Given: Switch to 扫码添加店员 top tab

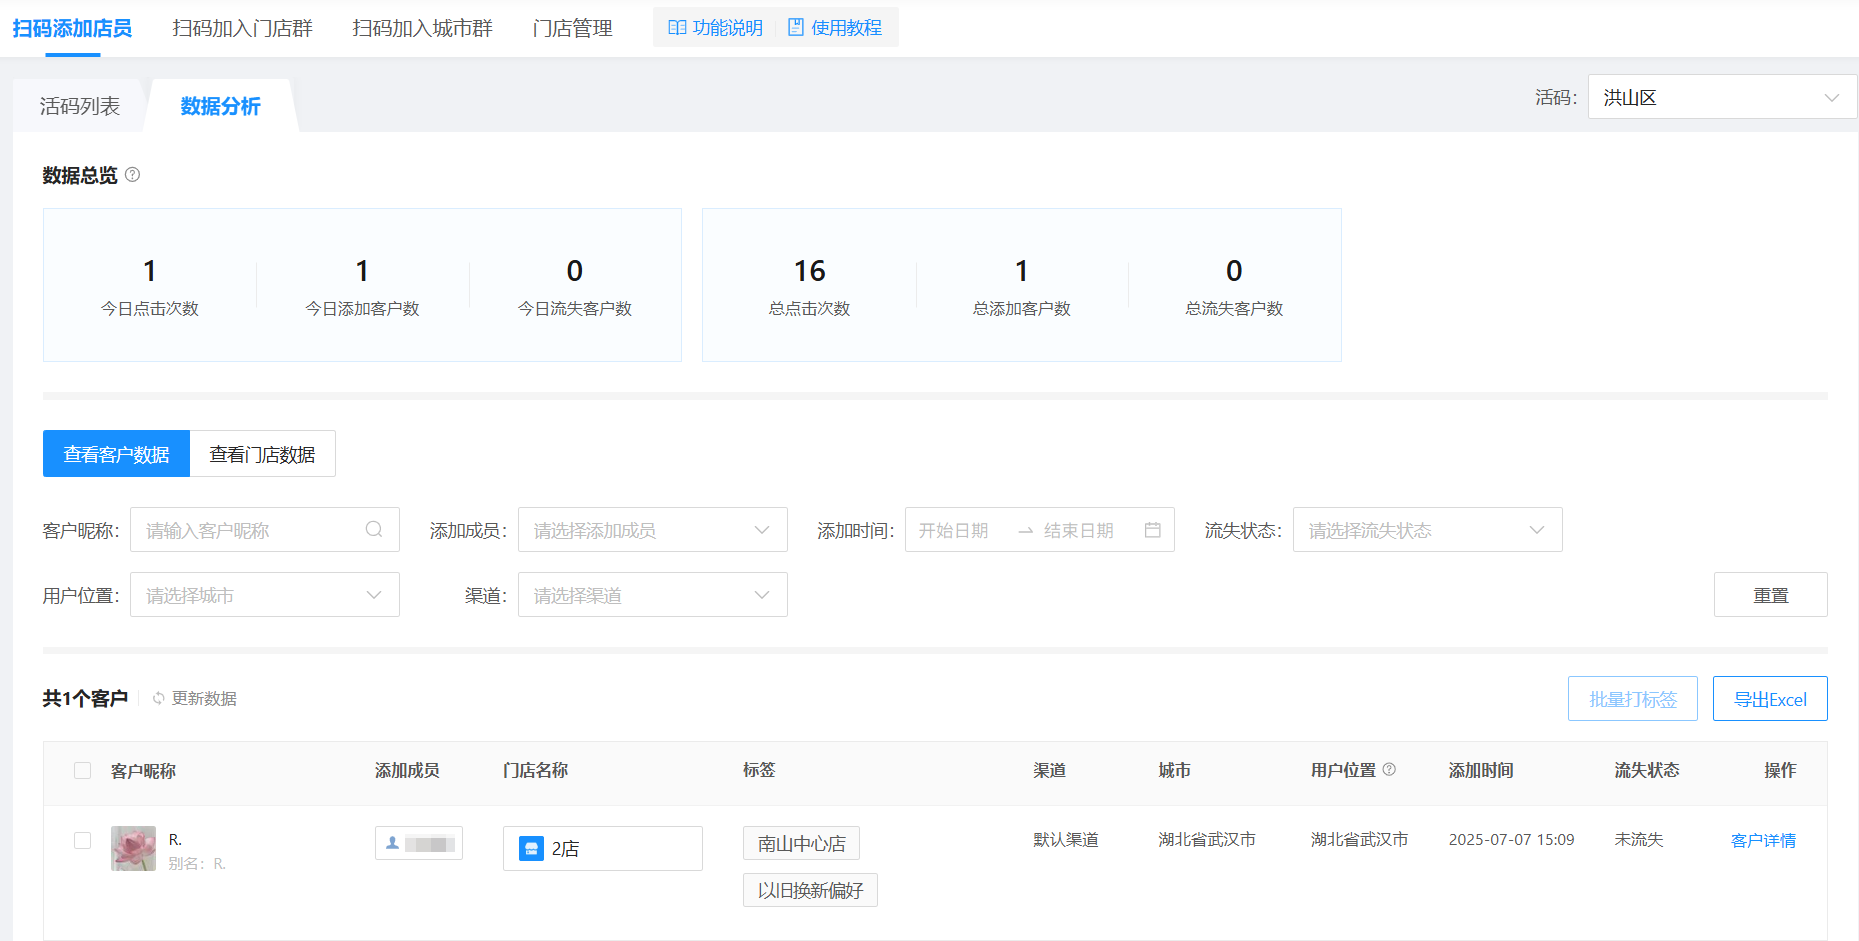Looking at the screenshot, I should click(72, 28).
